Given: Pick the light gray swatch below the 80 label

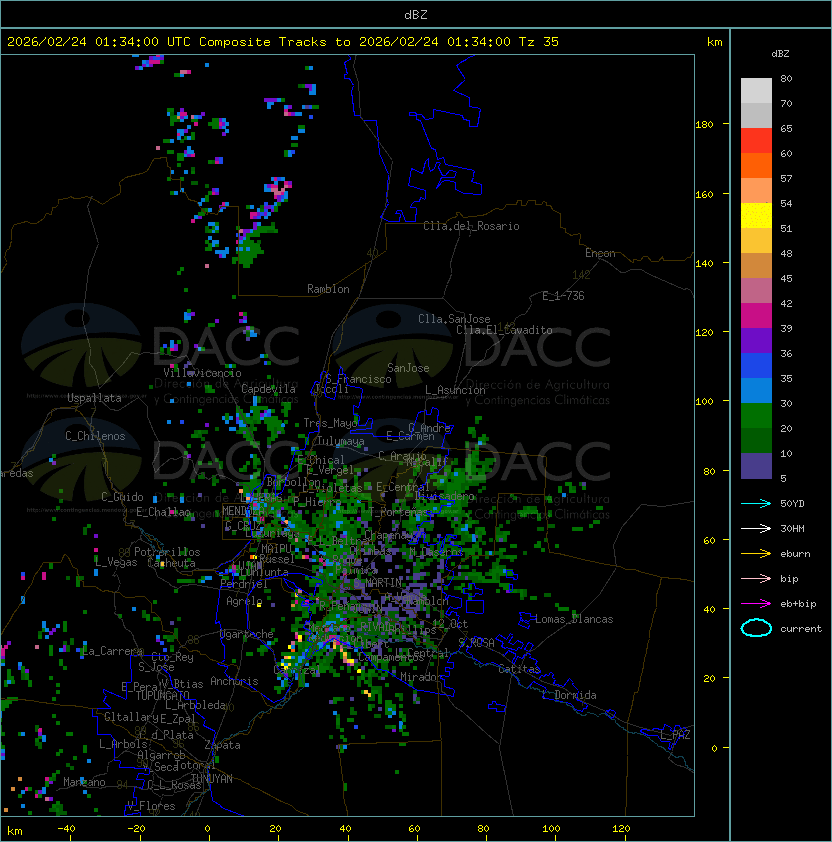Looking at the screenshot, I should (756, 91).
